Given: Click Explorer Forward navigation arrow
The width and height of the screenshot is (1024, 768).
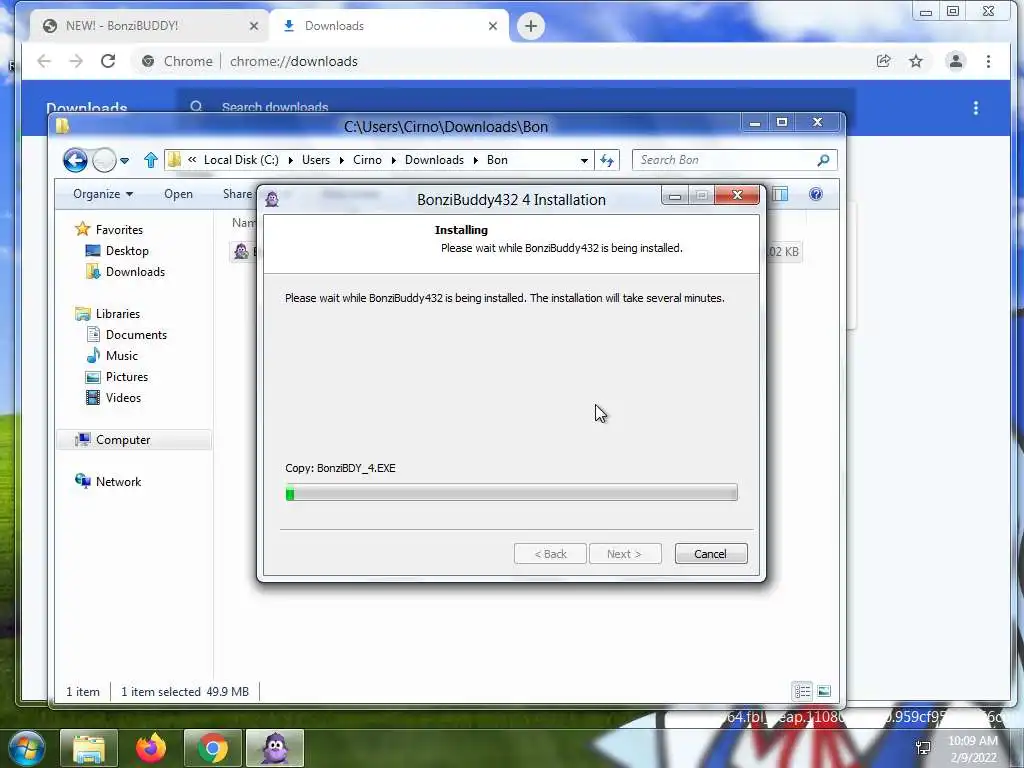Looking at the screenshot, I should point(104,160).
